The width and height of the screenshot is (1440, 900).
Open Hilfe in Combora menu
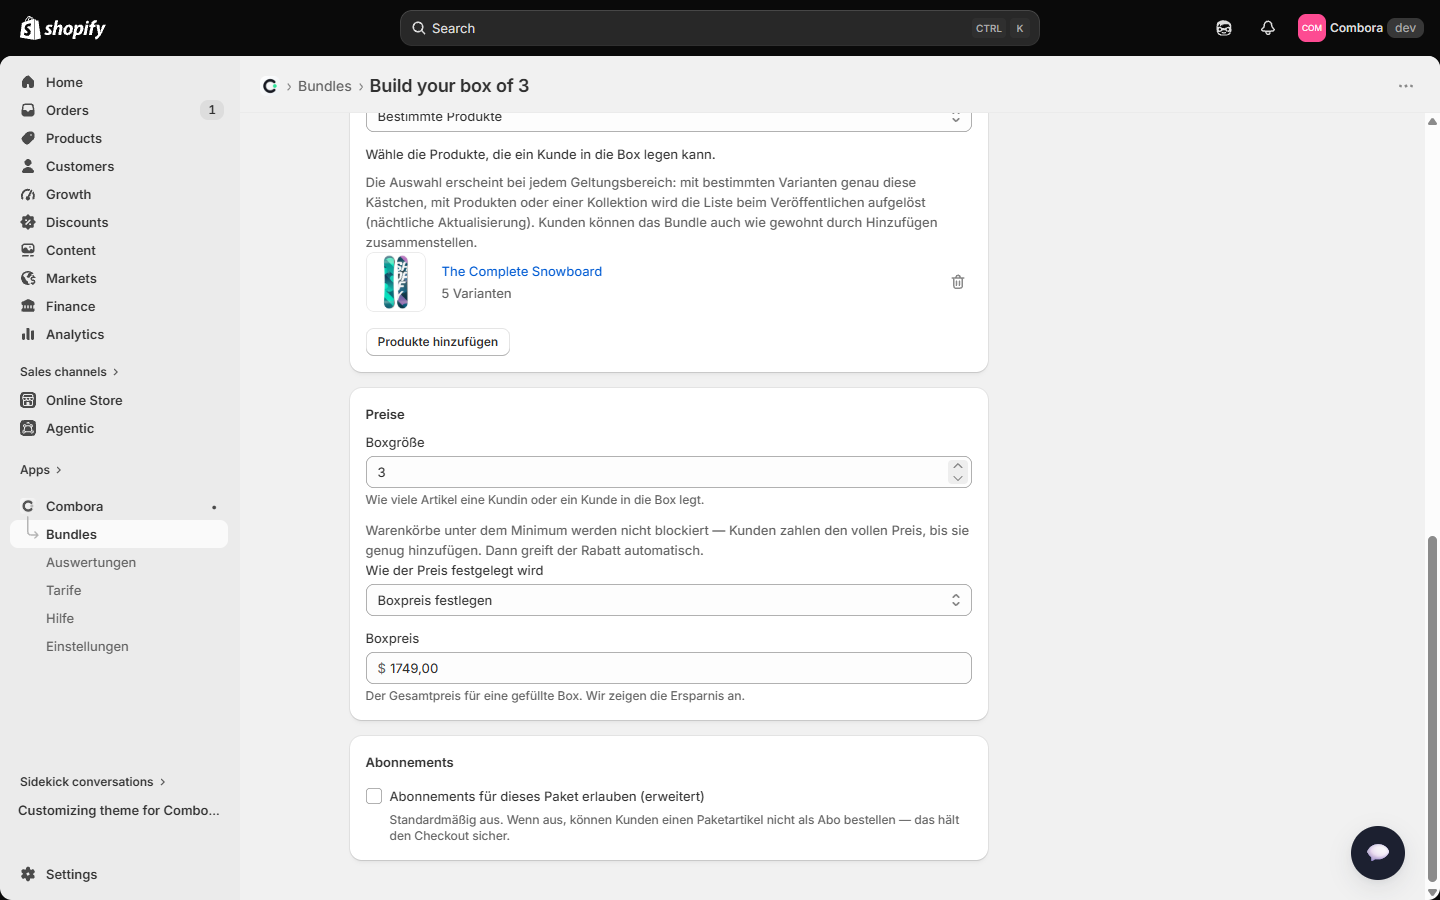coord(60,618)
